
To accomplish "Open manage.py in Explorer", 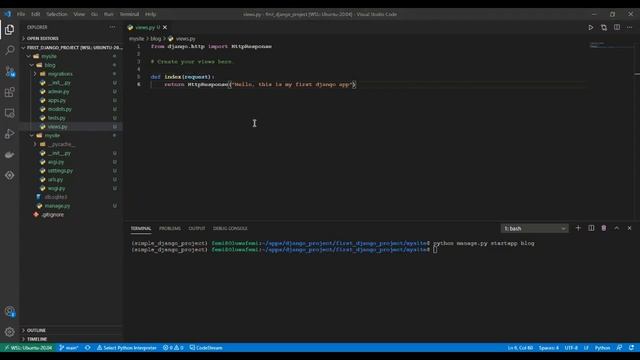I will pyautogui.click(x=71, y=206).
